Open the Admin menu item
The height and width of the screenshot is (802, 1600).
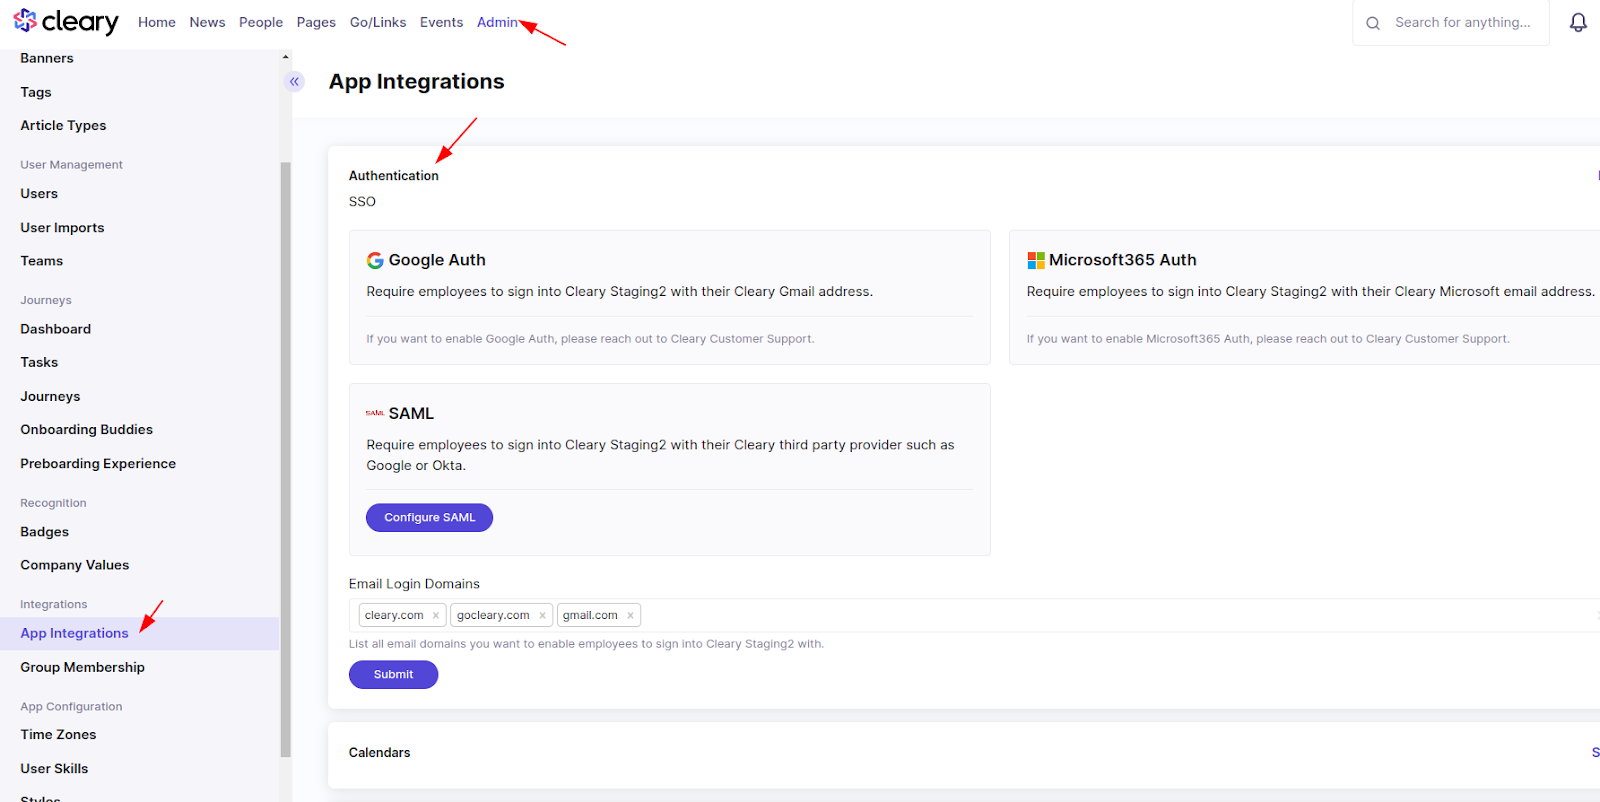coord(497,22)
